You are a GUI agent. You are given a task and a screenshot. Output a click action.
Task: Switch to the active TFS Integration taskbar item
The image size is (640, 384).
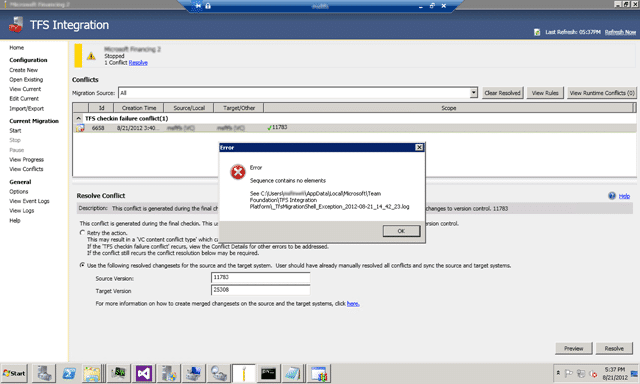pos(244,373)
